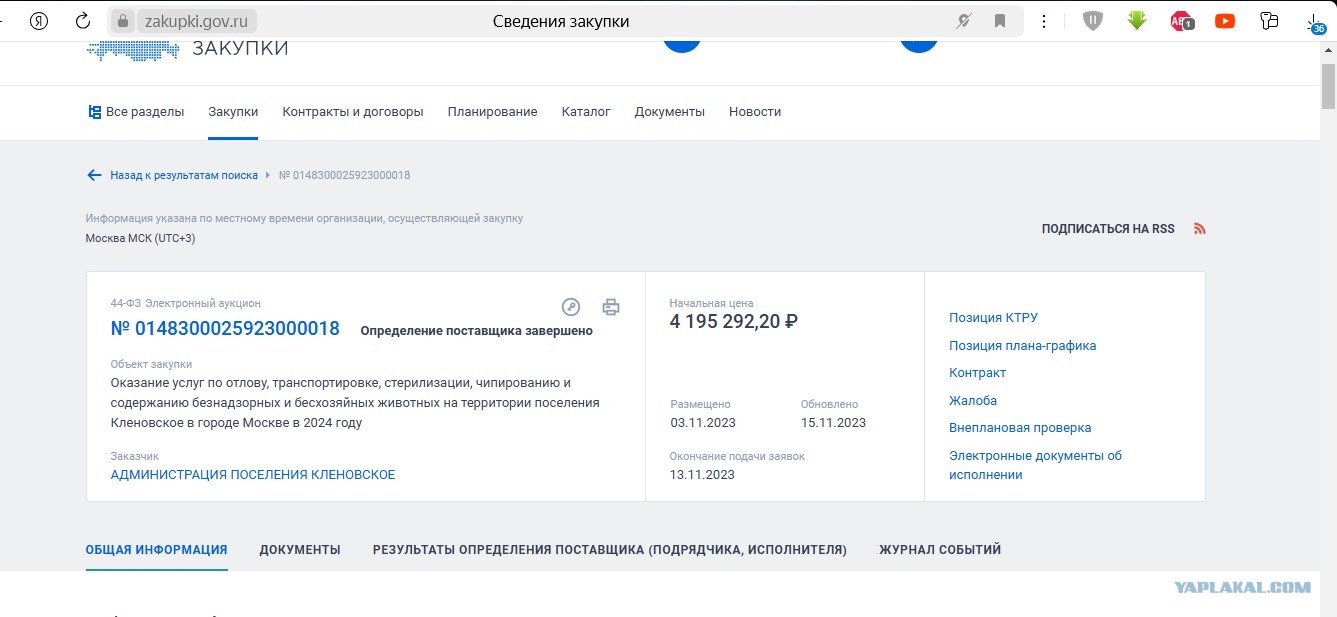1337x617 pixels.
Task: Open Все разделы sections menu icon
Action: (94, 112)
